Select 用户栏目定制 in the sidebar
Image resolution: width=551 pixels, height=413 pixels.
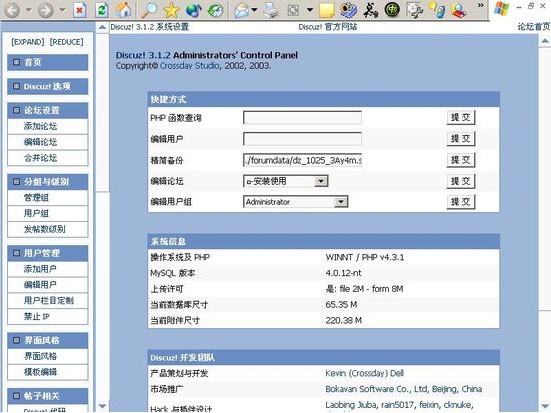click(x=47, y=301)
